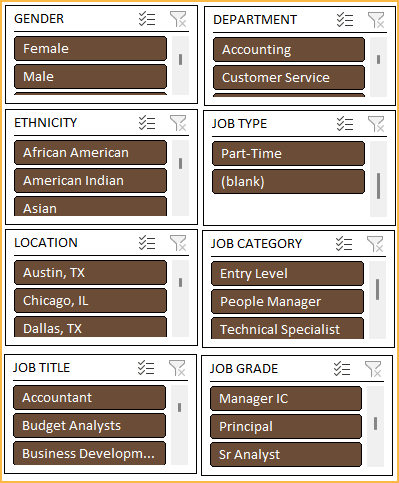Select Female in the GENDER slicer
The image size is (399, 483).
click(x=90, y=49)
